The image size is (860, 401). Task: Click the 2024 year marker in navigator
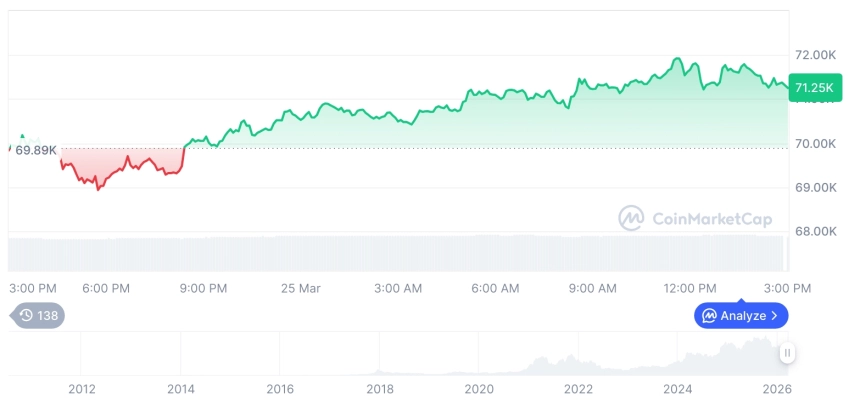pyautogui.click(x=678, y=389)
